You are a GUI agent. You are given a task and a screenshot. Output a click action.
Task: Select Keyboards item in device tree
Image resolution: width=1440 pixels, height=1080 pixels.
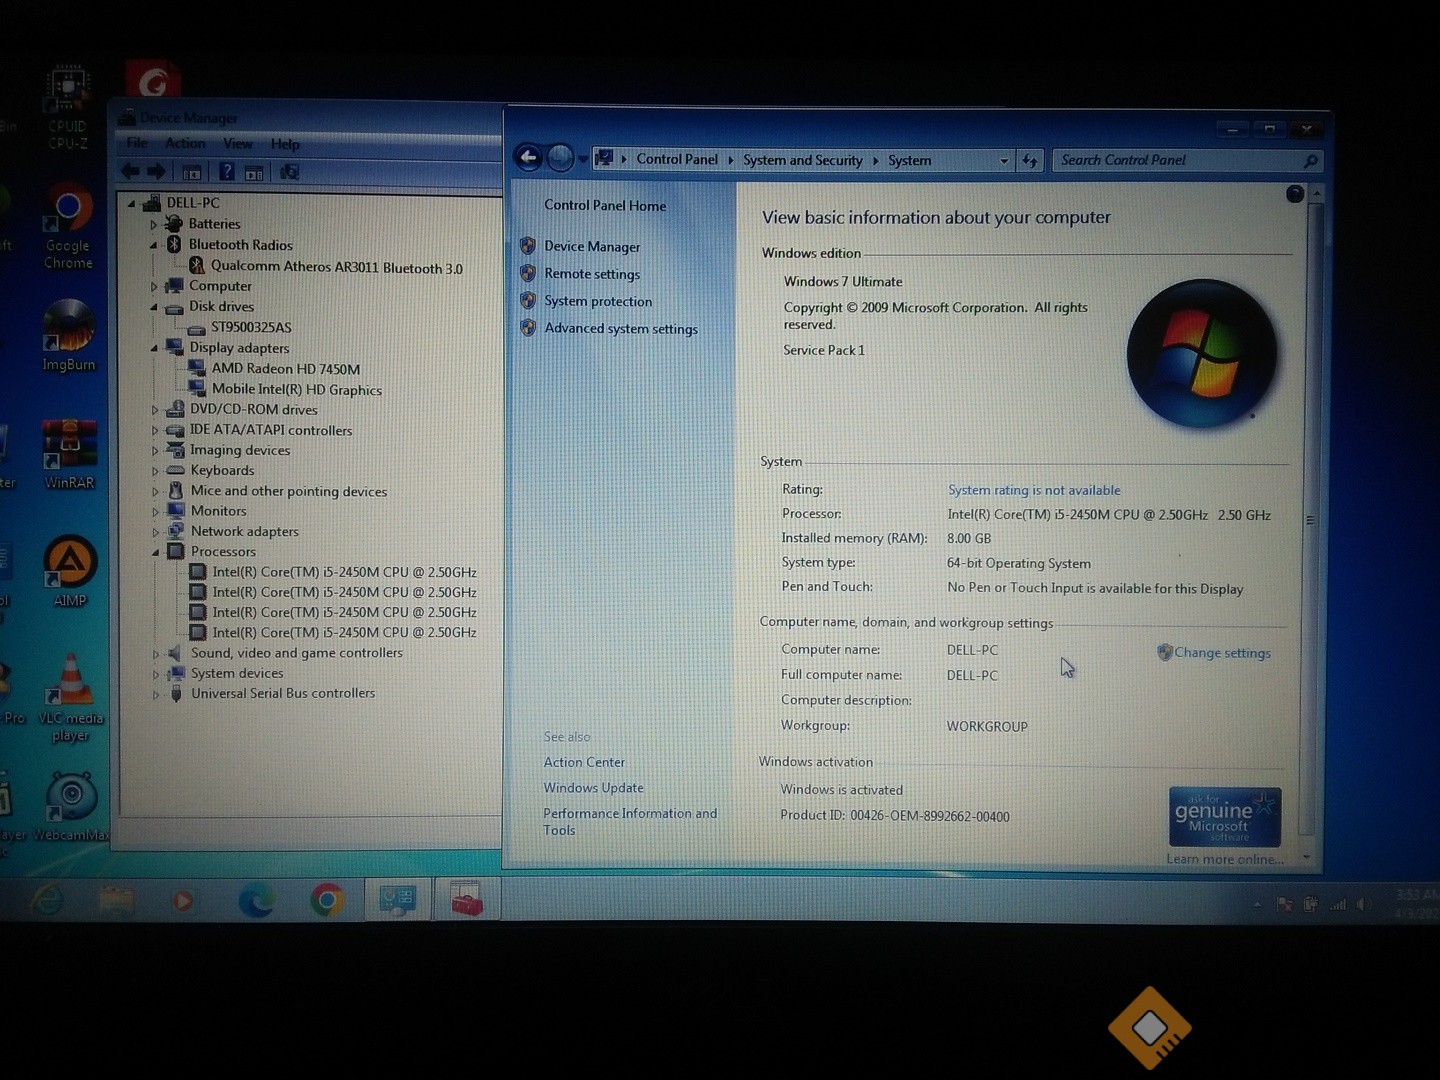222,470
